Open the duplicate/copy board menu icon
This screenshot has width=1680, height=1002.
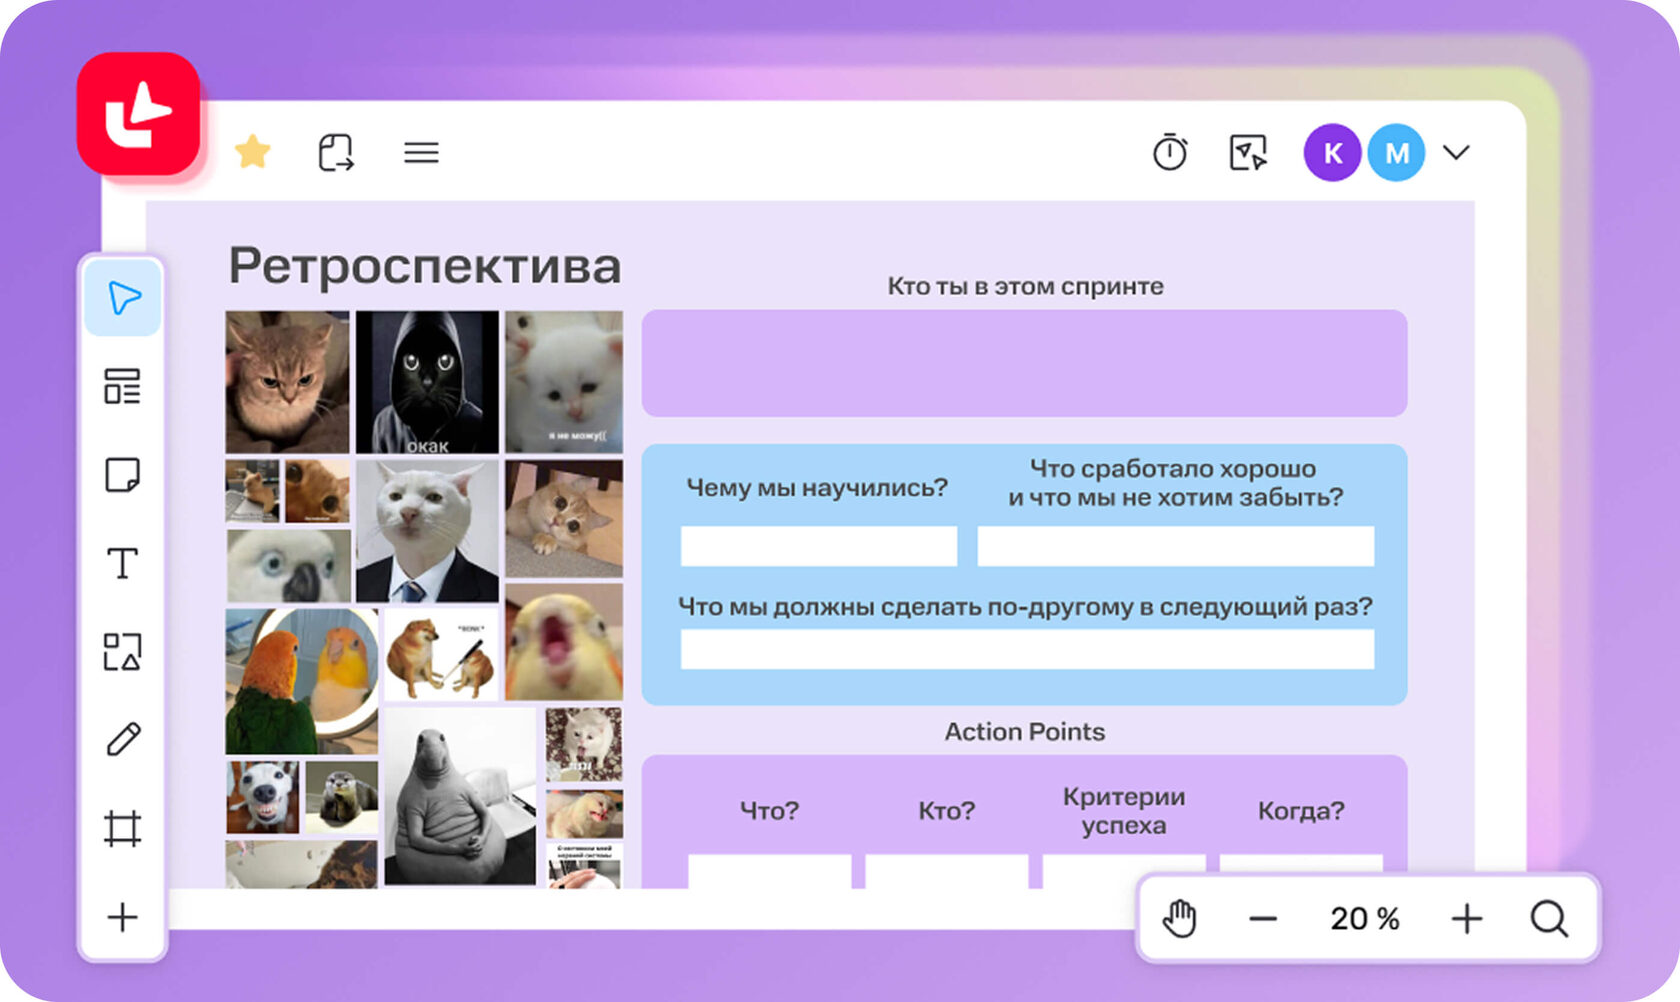(337, 150)
